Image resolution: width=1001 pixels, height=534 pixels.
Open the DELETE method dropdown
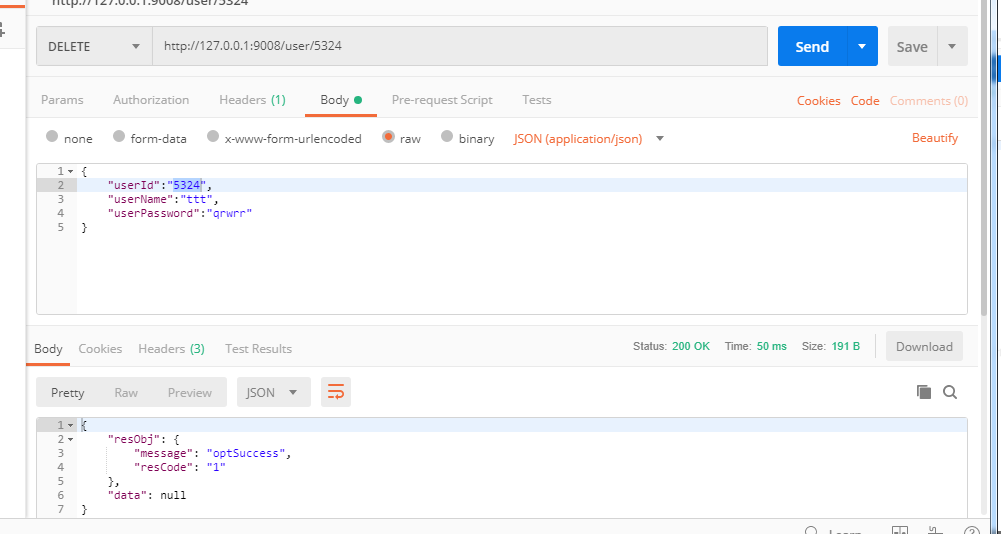click(94, 46)
